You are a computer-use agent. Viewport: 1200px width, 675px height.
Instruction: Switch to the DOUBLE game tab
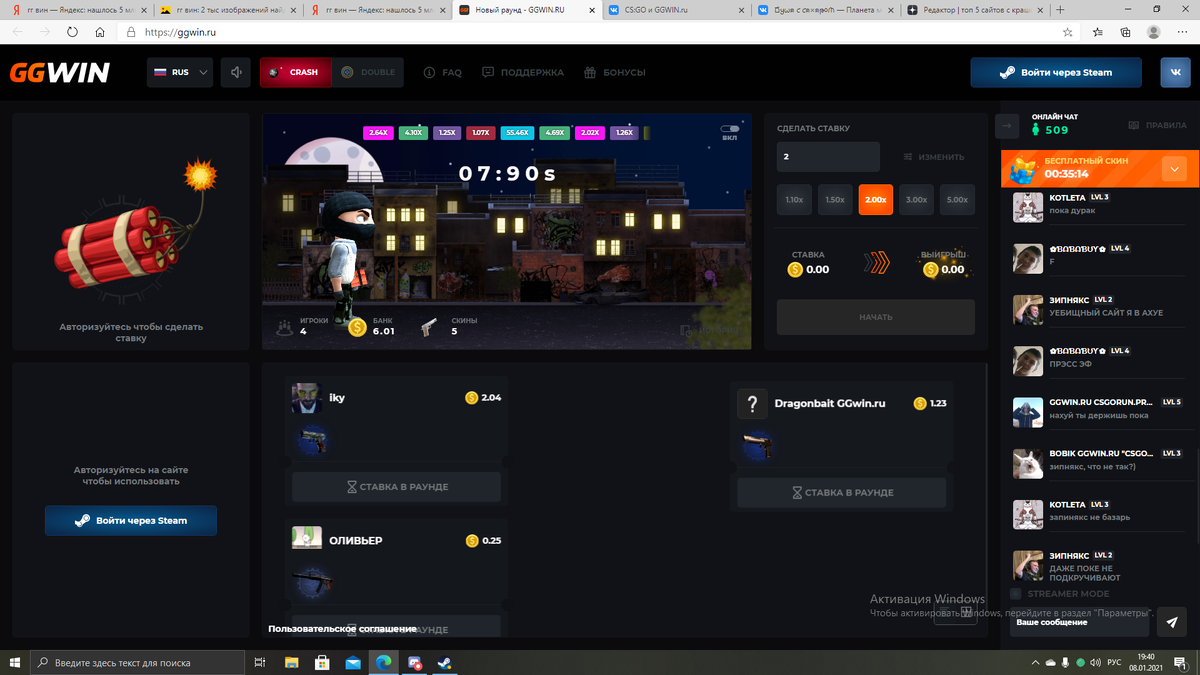pos(368,72)
